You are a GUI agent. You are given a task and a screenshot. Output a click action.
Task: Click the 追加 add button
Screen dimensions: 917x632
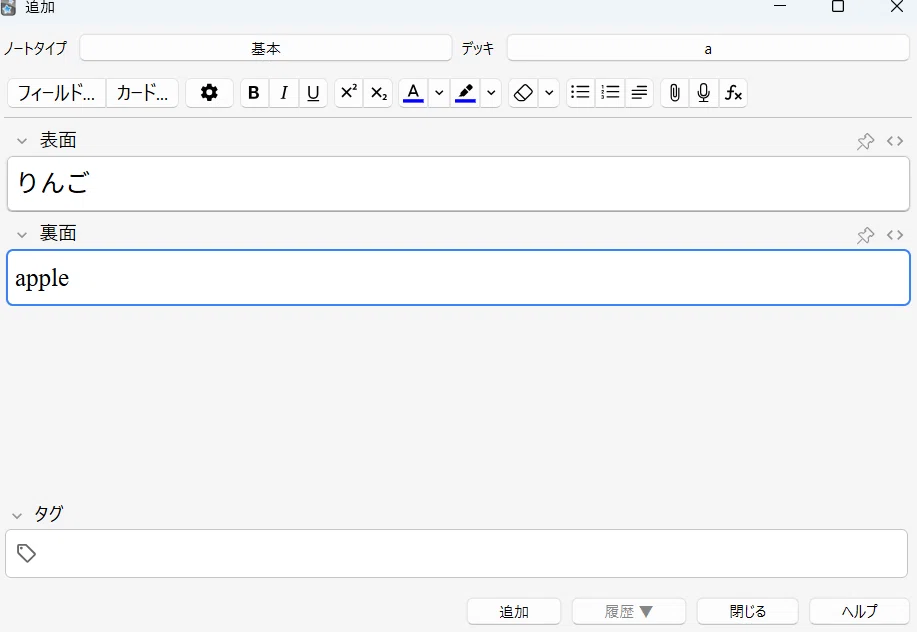pos(514,612)
